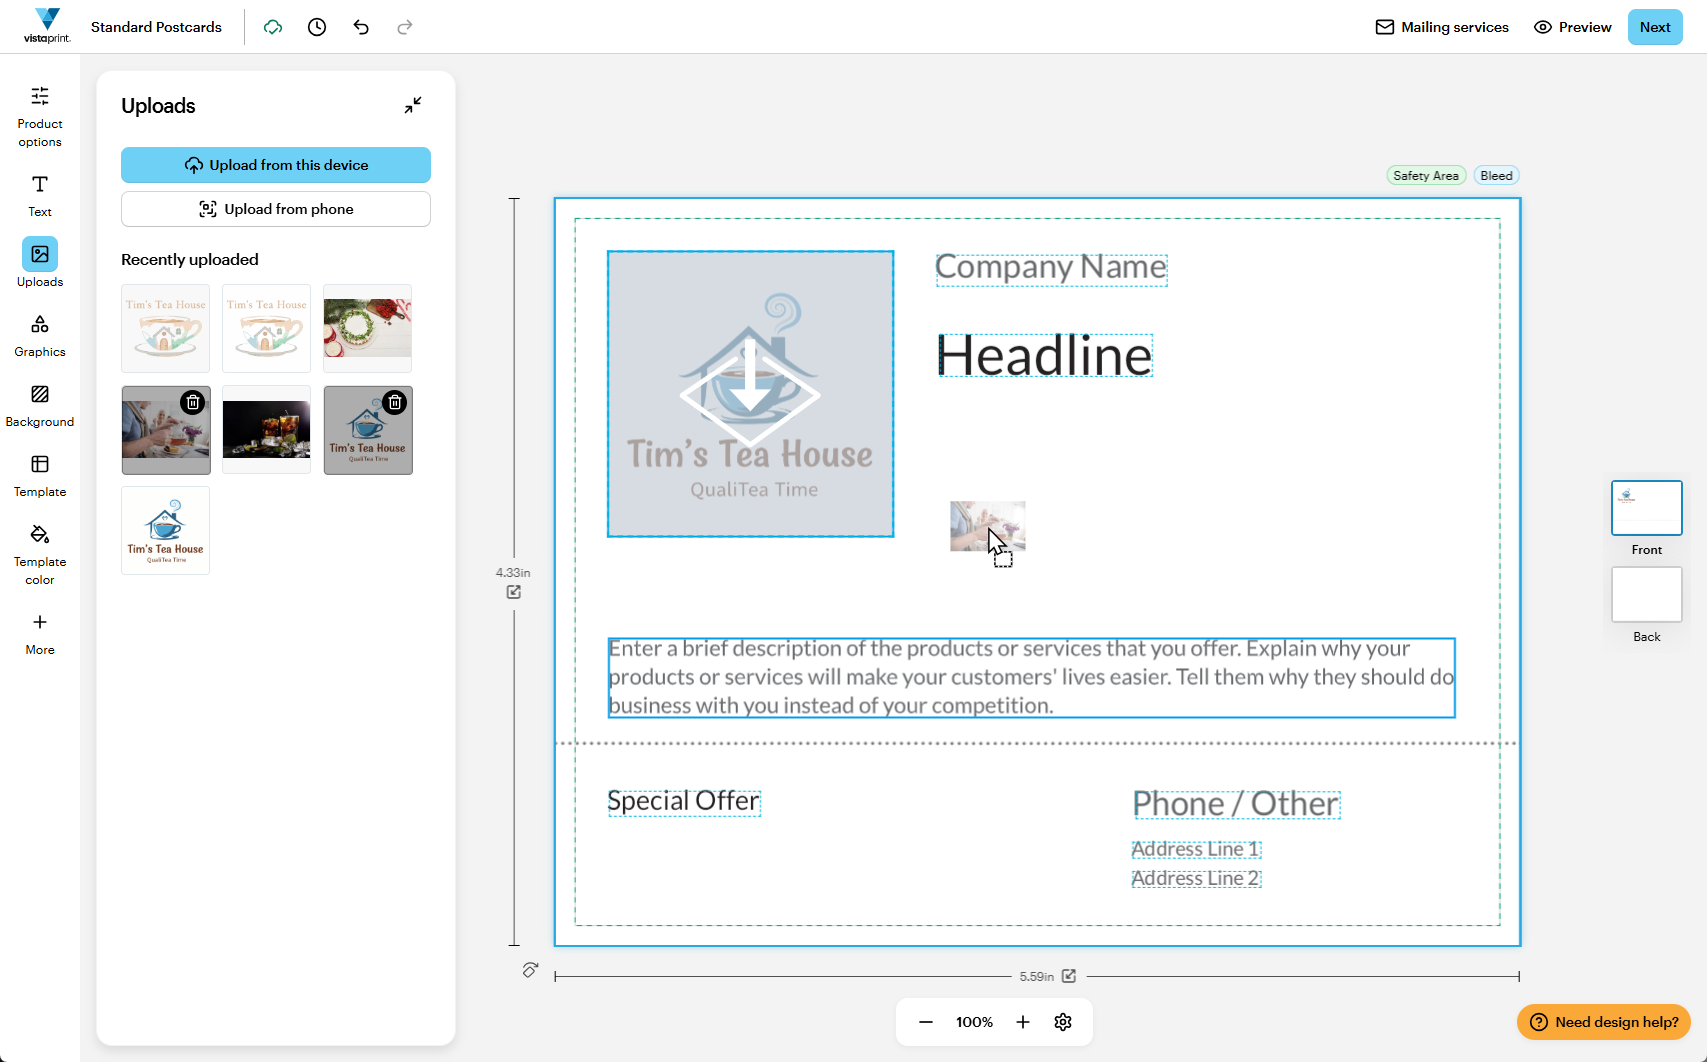Open the Template panel
The height and width of the screenshot is (1062, 1707).
(x=40, y=476)
